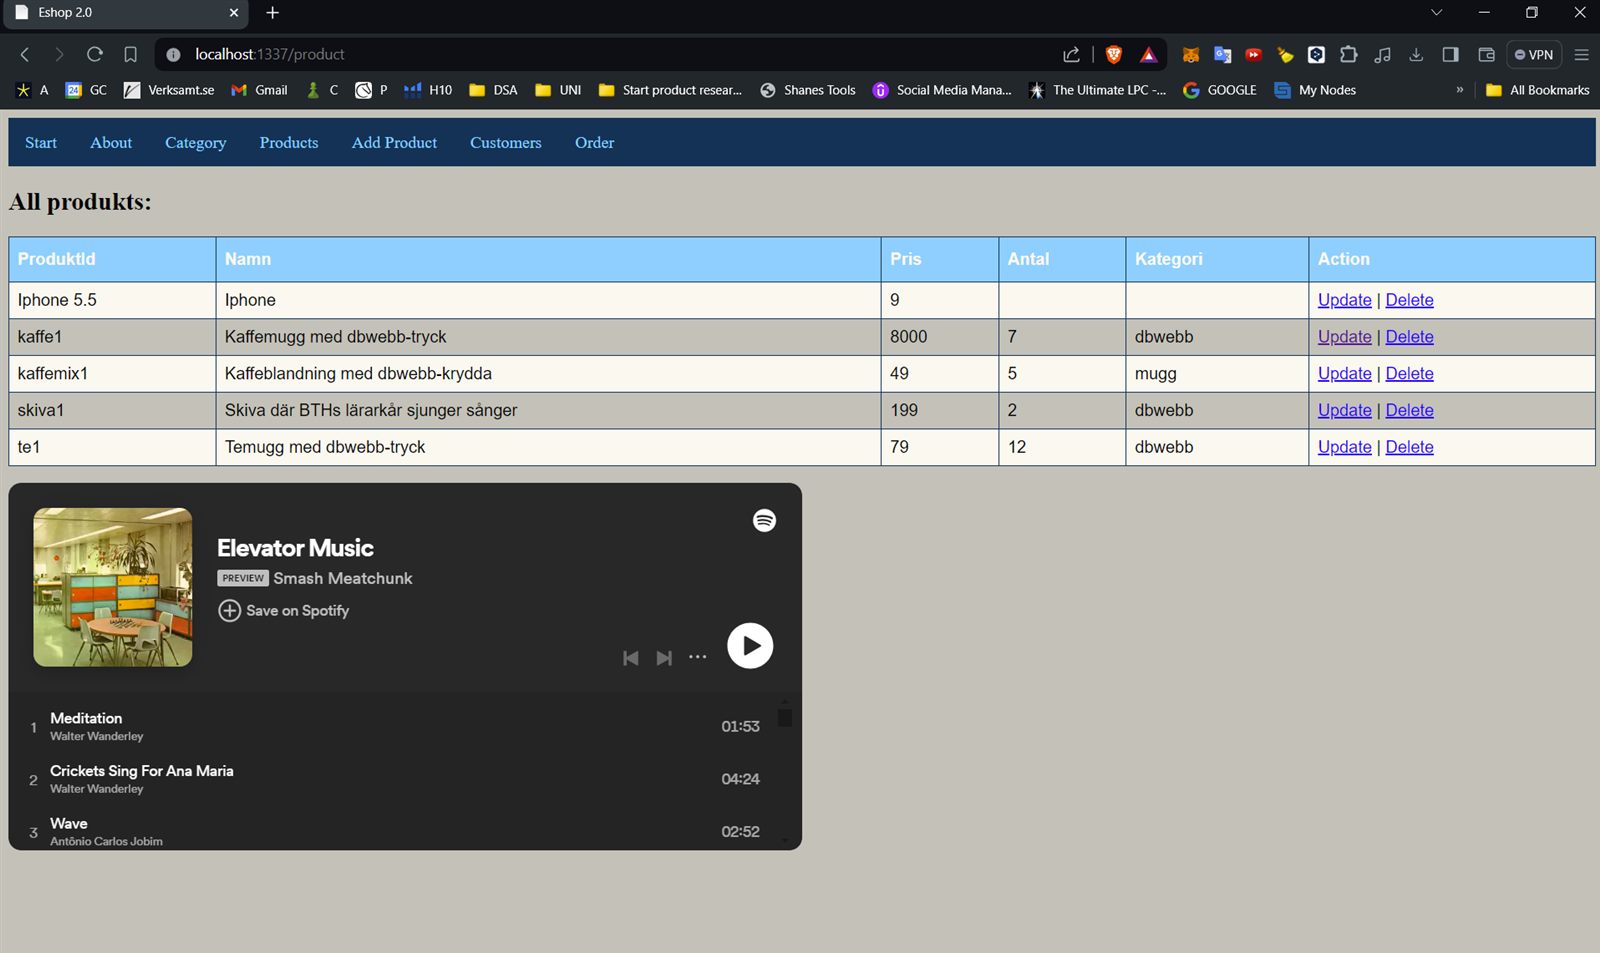Open the Customers nav link
The image size is (1600, 953).
[505, 142]
